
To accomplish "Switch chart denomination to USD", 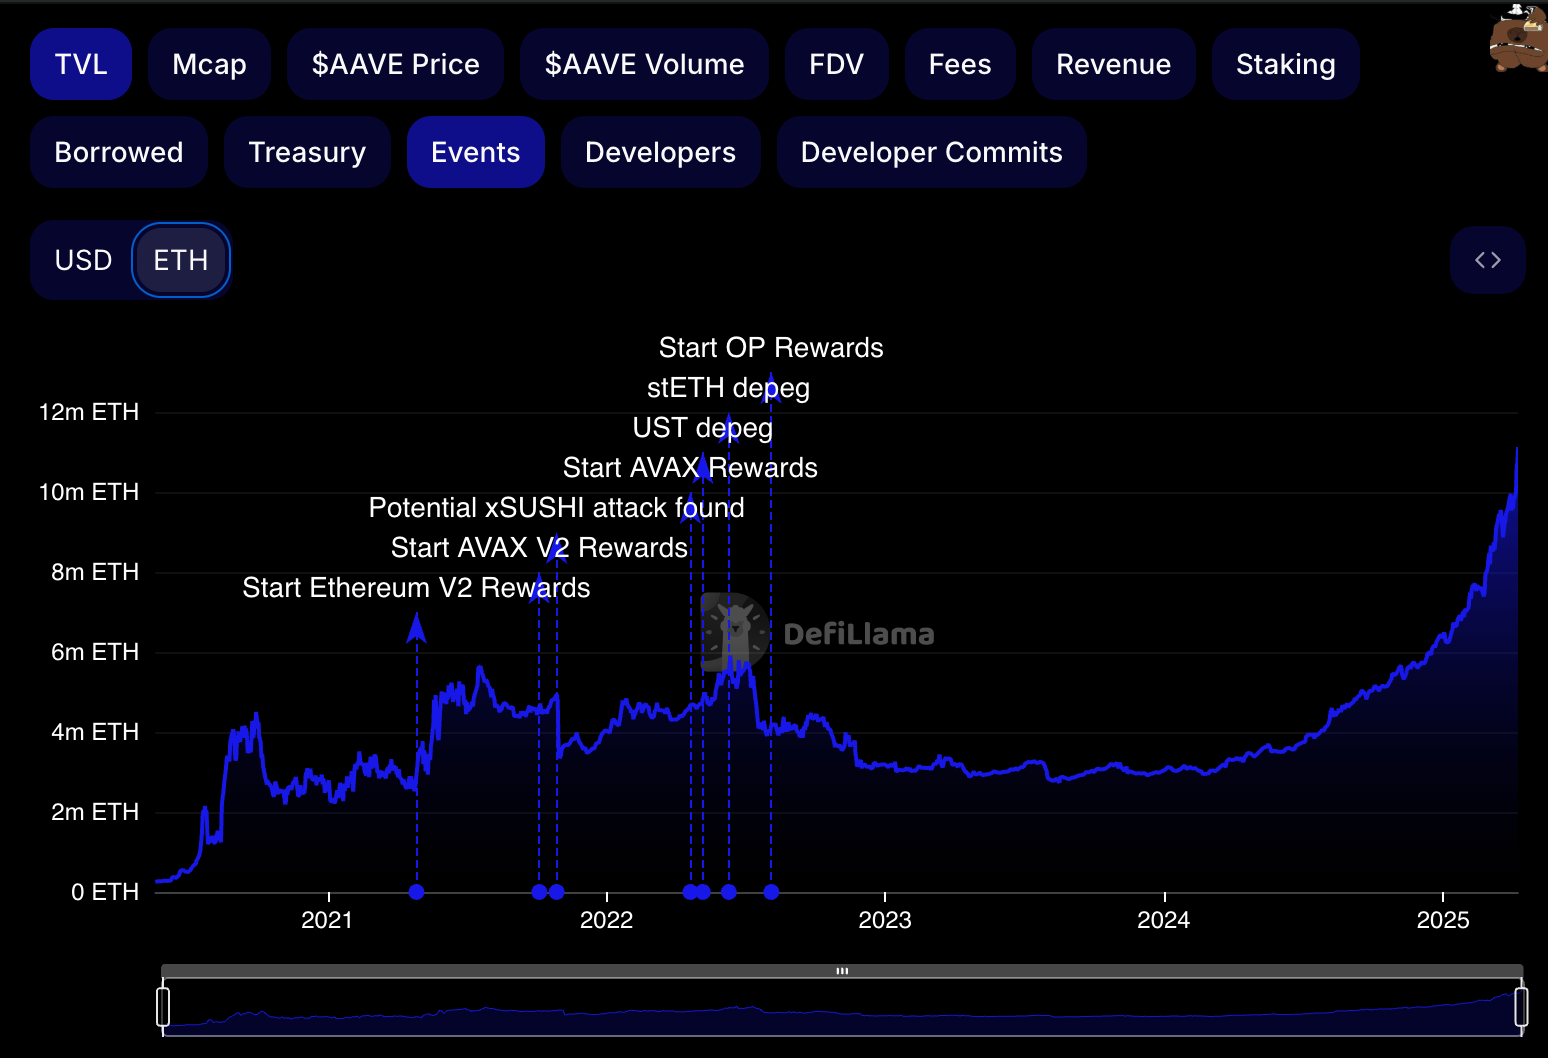I will [83, 260].
